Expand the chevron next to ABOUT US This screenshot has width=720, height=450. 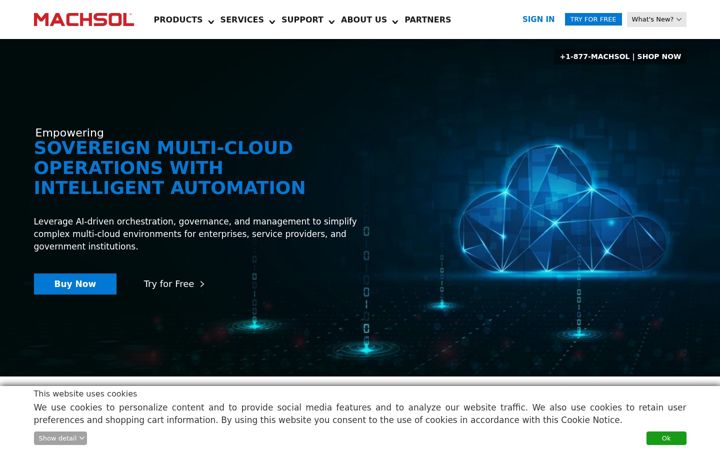click(x=395, y=21)
